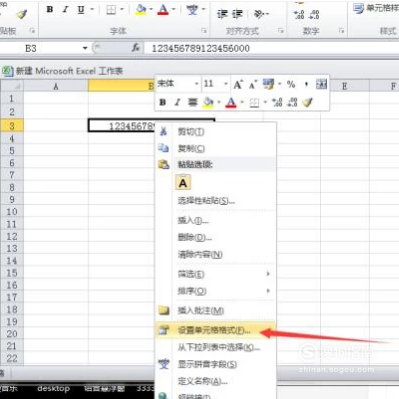Screen dimensions: 399x399
Task: Apply the ribbon fill color bucket
Action: coord(141,10)
